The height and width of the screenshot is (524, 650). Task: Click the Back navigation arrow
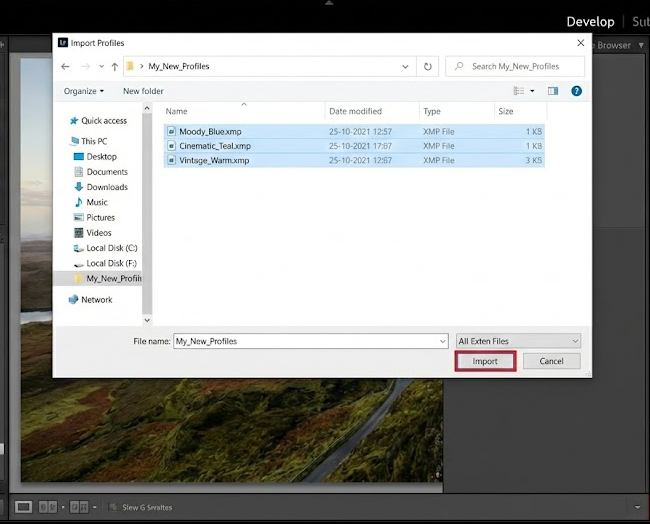coord(65,67)
